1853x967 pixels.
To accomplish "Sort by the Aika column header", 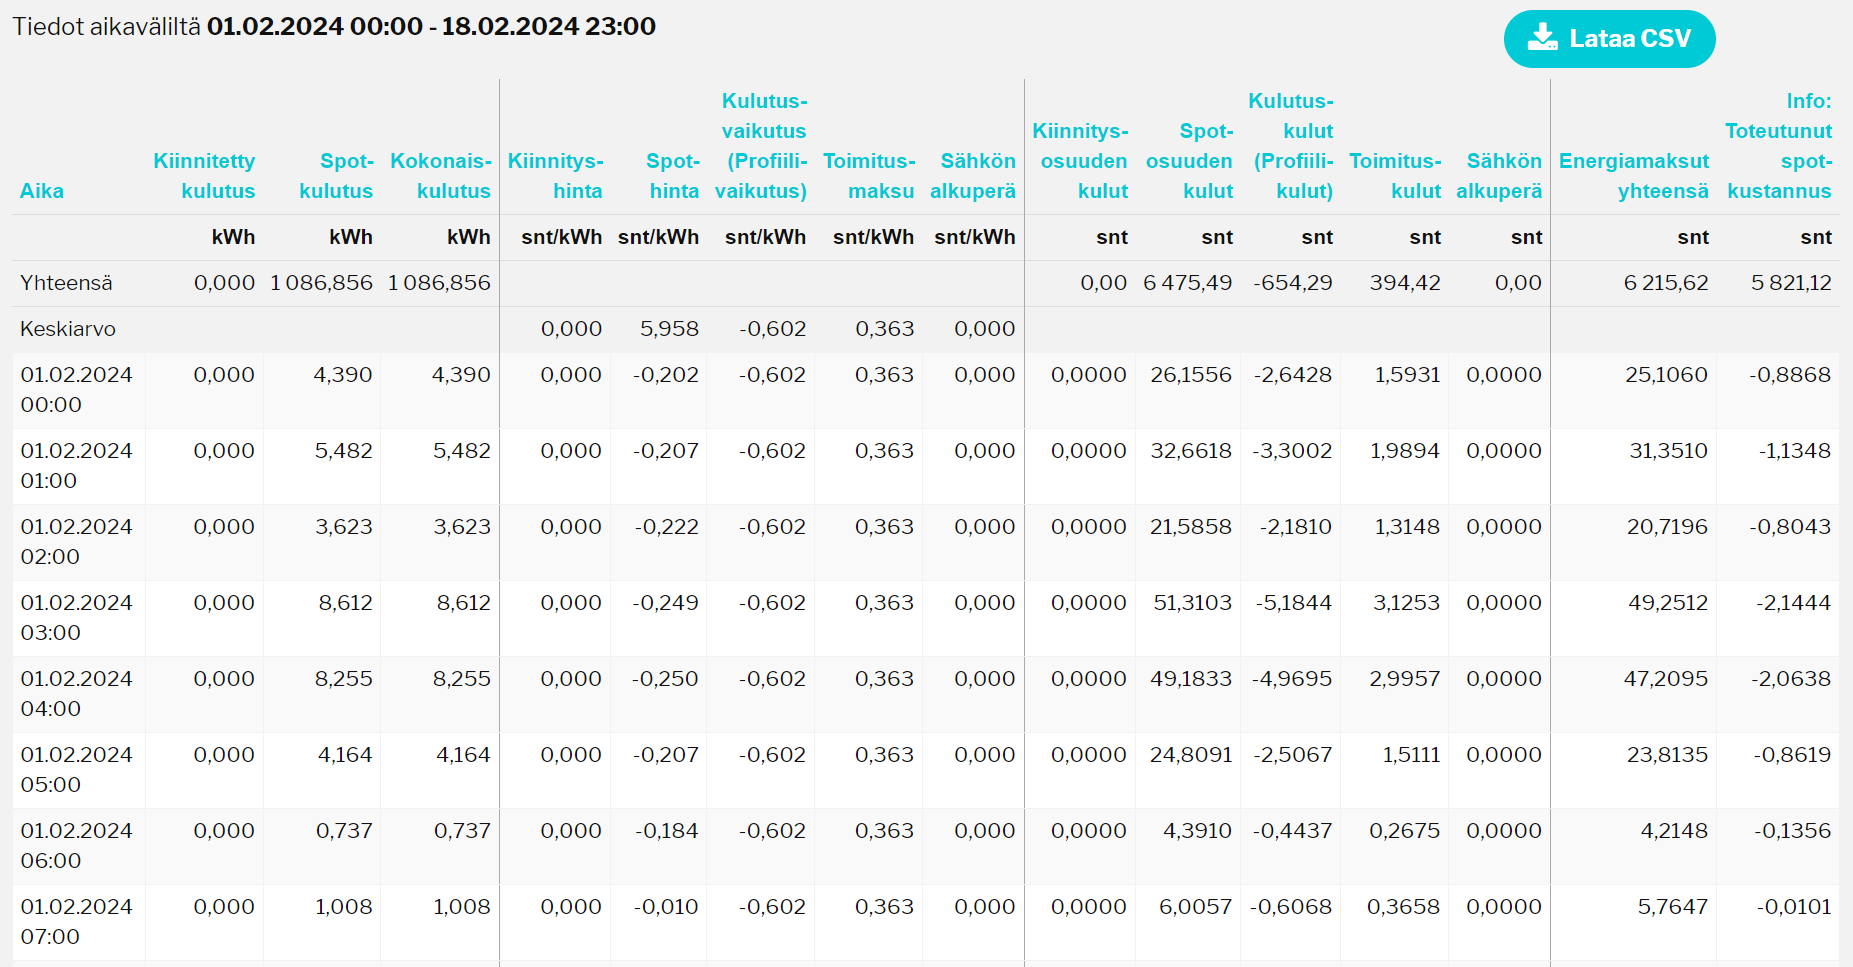I will point(42,191).
